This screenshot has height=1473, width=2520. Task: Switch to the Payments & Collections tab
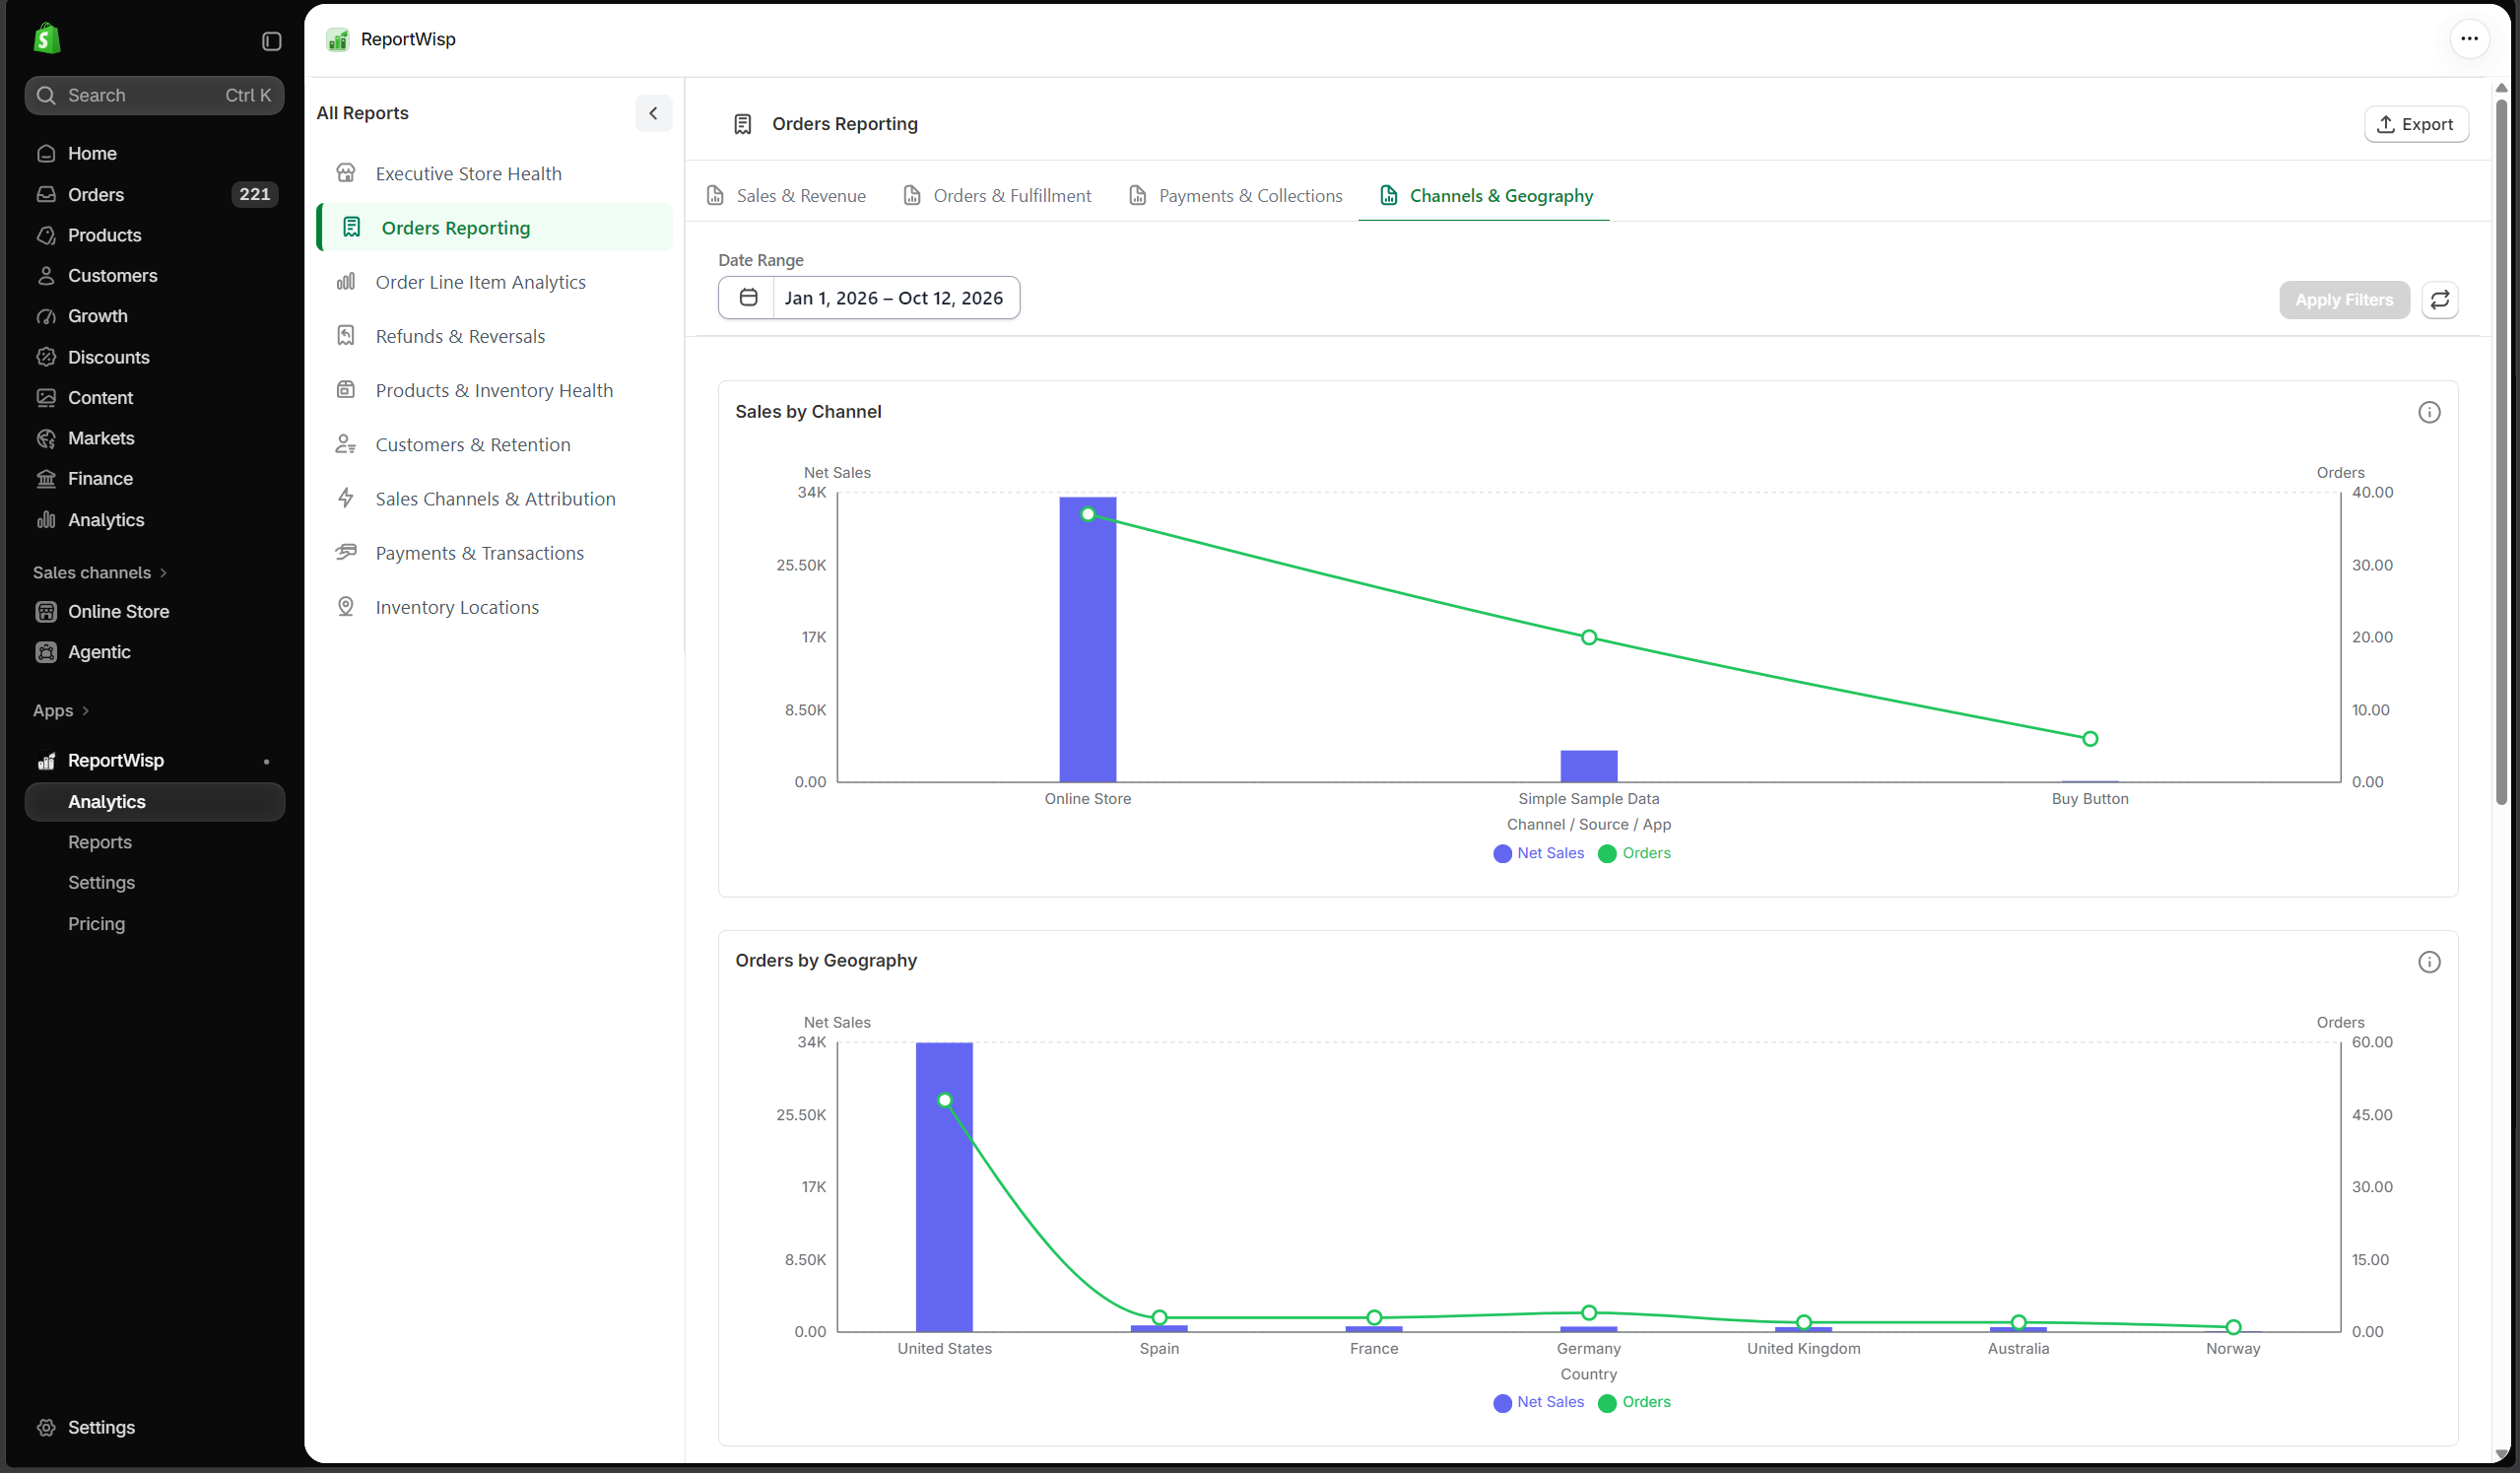point(1235,196)
